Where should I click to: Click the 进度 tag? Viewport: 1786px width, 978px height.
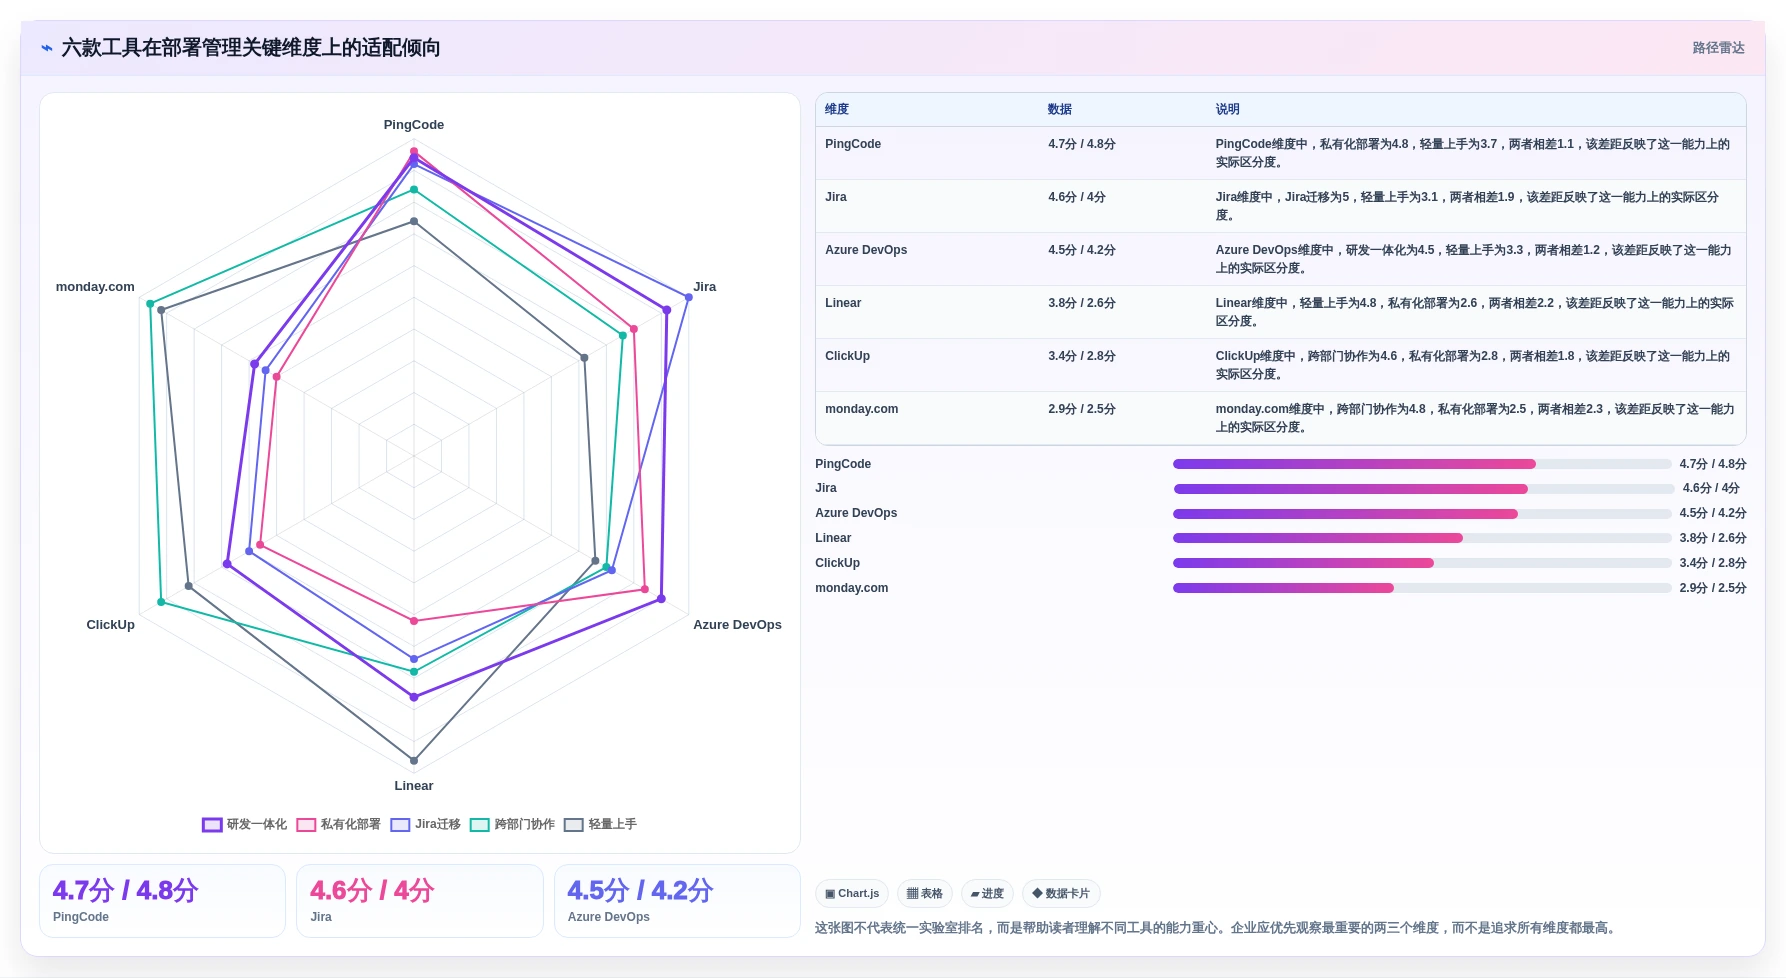click(987, 894)
